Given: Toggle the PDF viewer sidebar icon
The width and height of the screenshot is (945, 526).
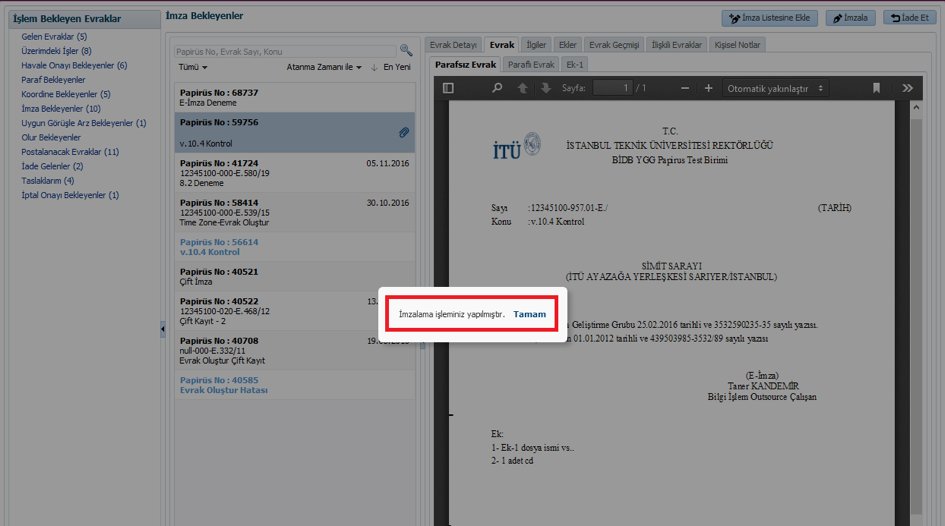Looking at the screenshot, I should pyautogui.click(x=448, y=88).
